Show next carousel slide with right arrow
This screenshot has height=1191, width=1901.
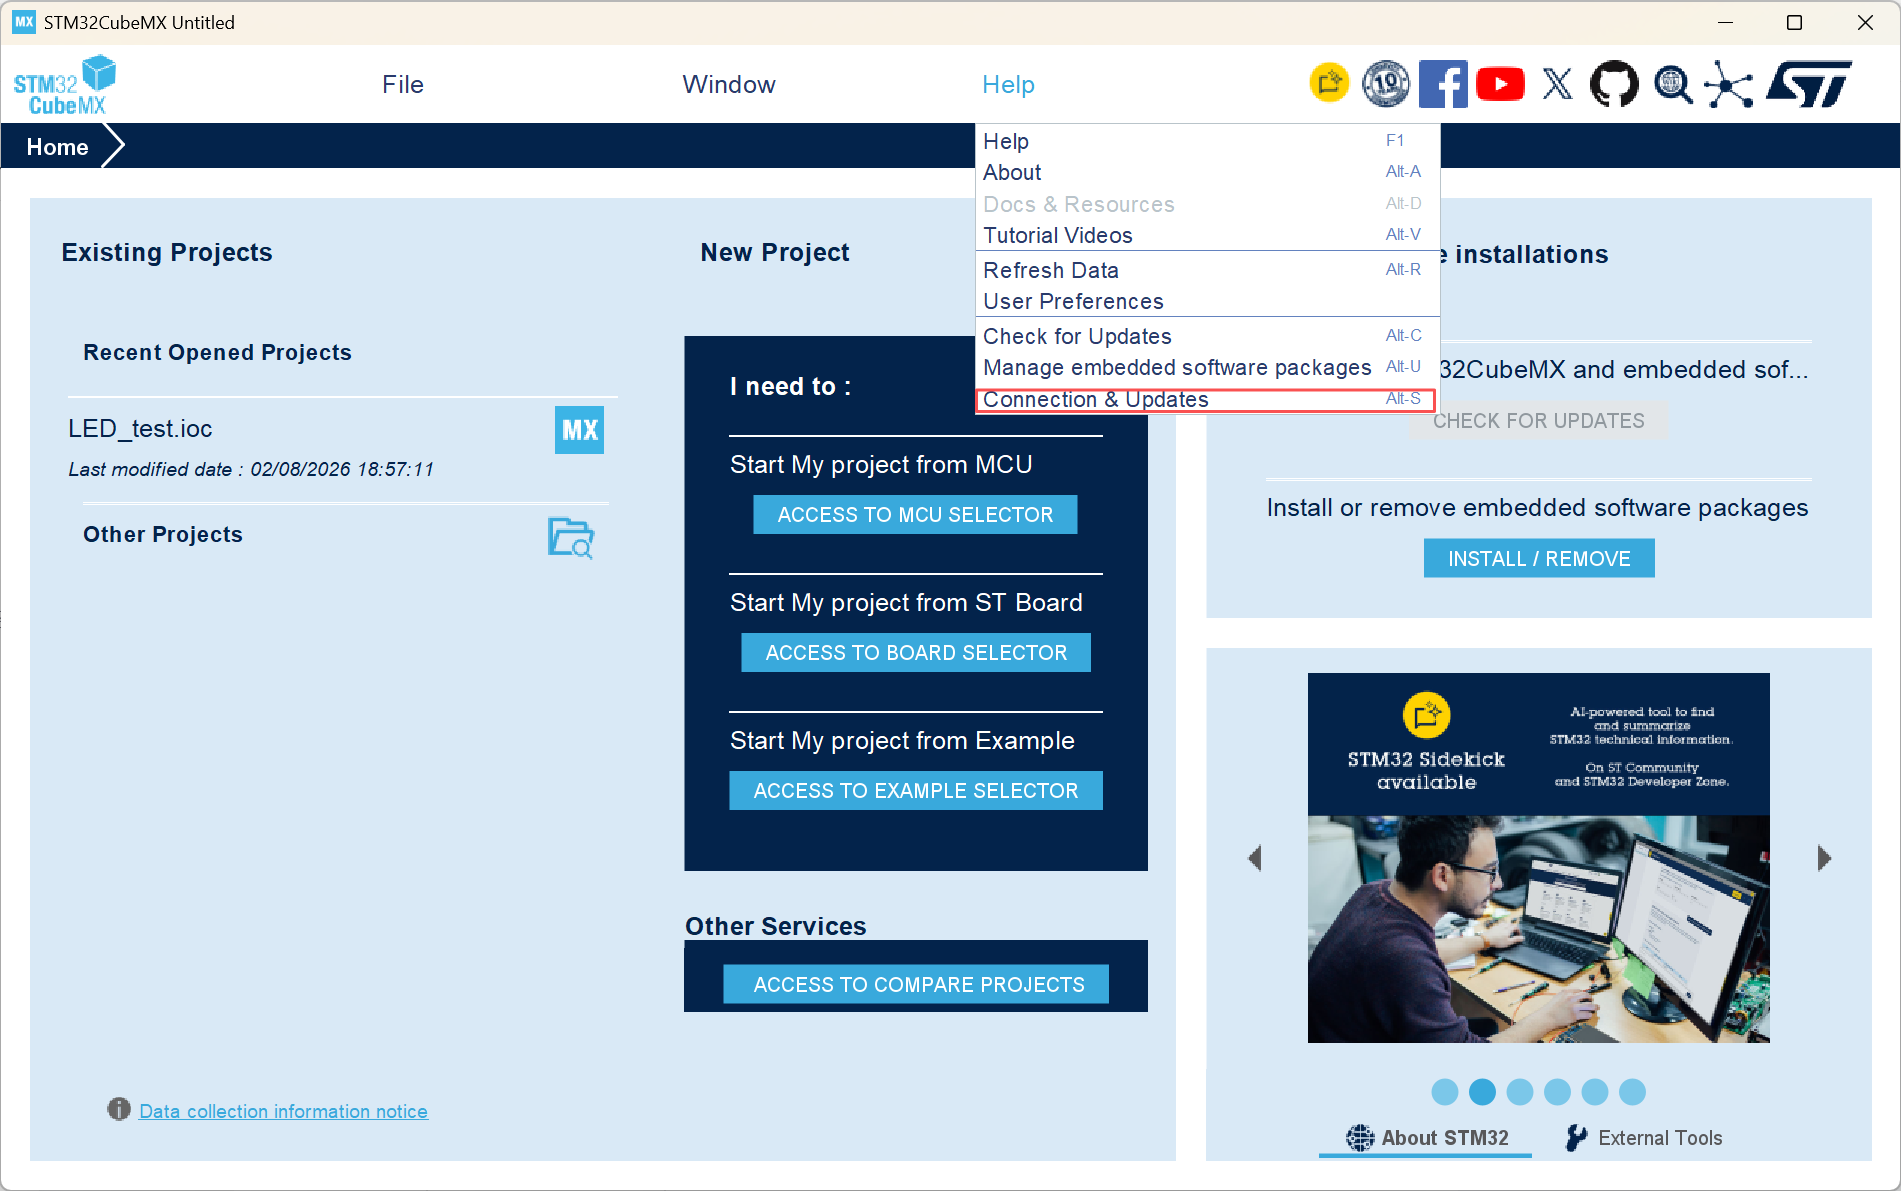click(x=1824, y=858)
